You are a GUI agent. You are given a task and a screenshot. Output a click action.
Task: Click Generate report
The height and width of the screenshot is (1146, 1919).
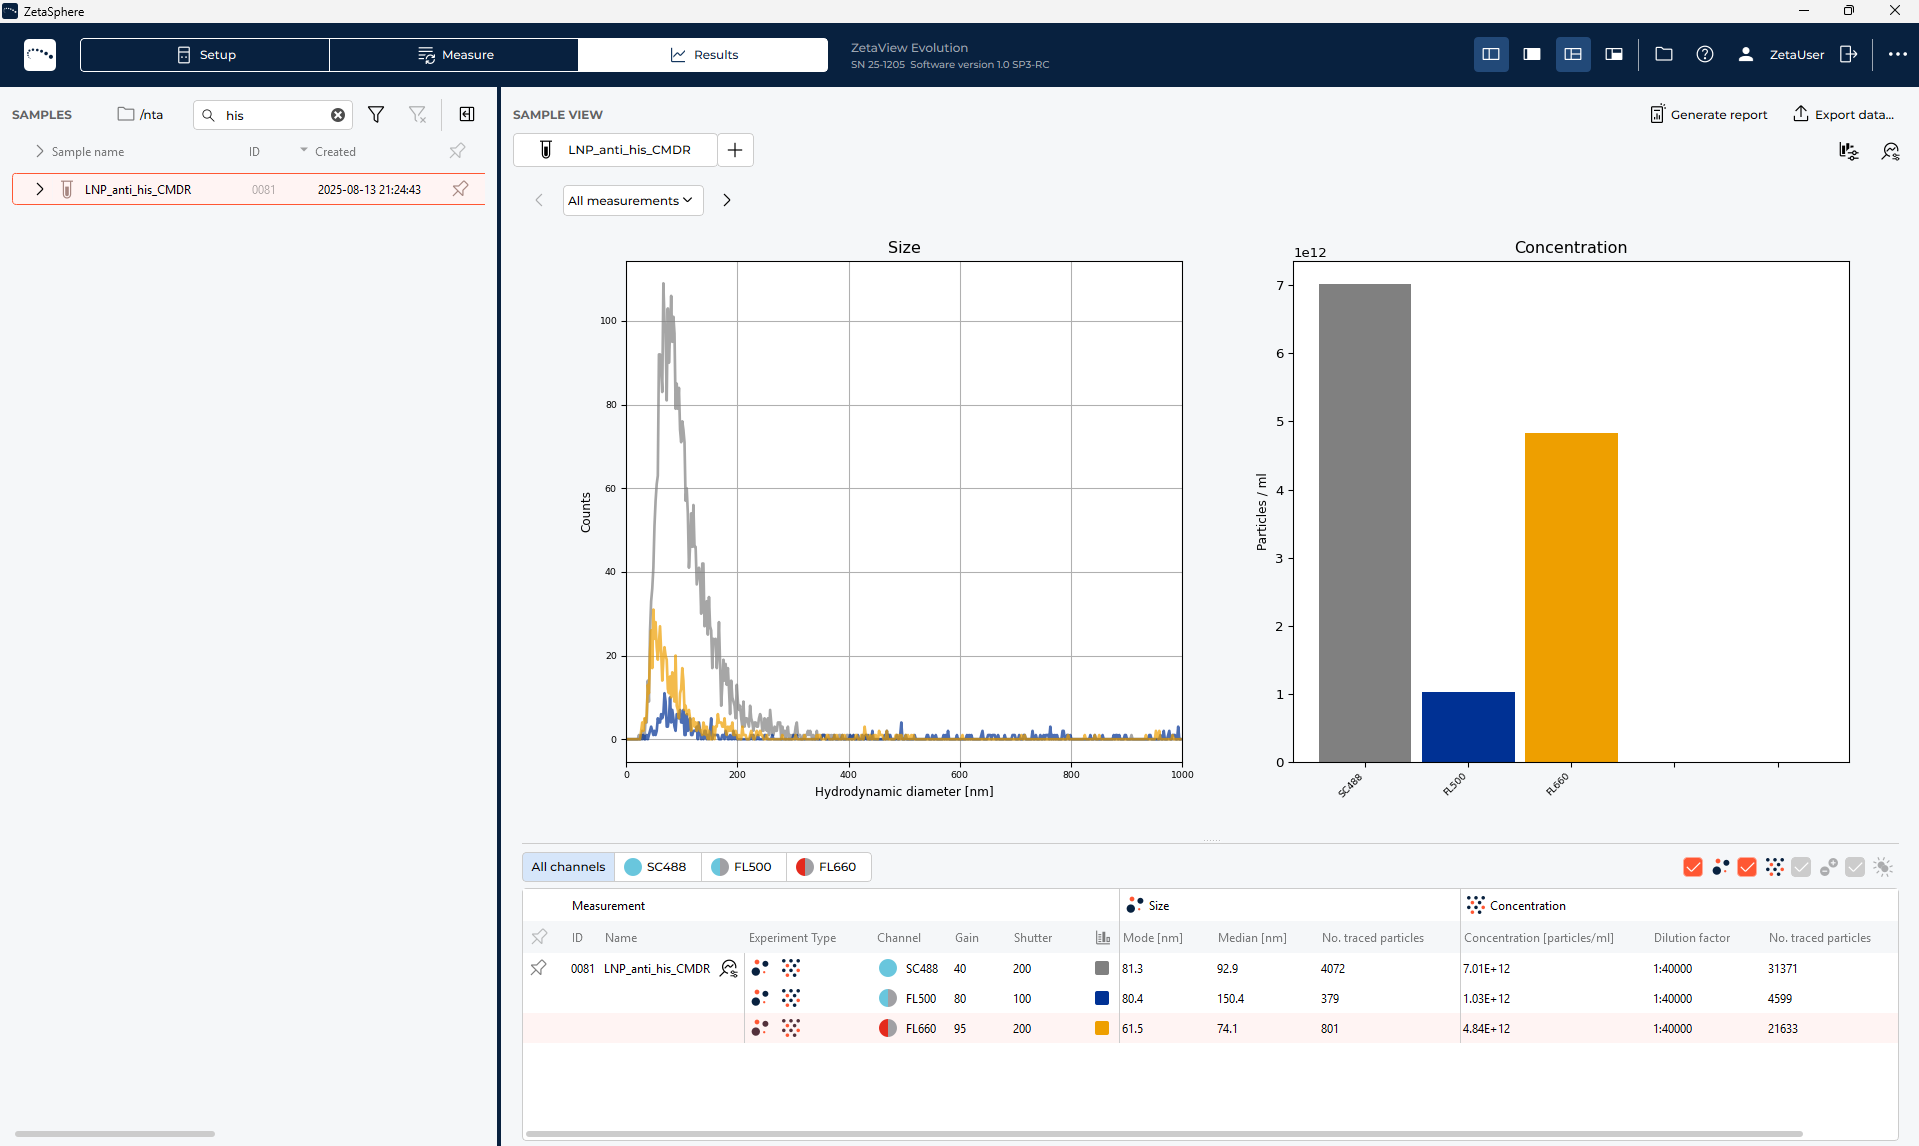click(1708, 115)
